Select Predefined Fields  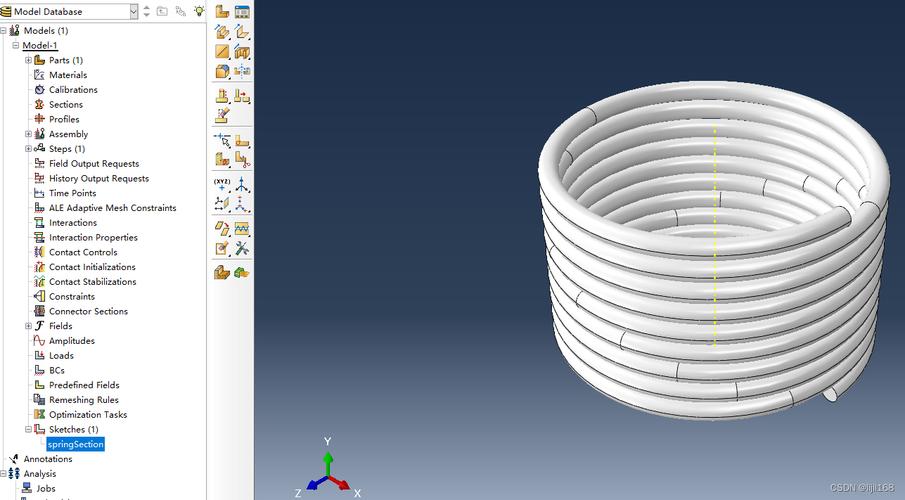click(x=84, y=385)
